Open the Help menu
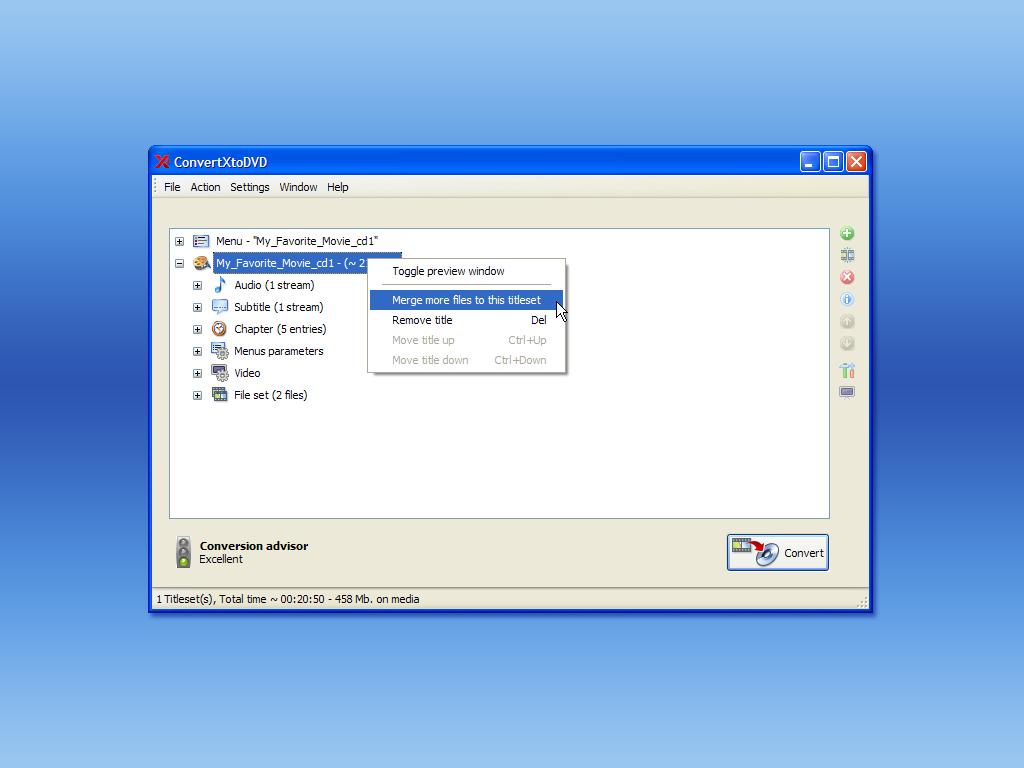 (x=338, y=187)
